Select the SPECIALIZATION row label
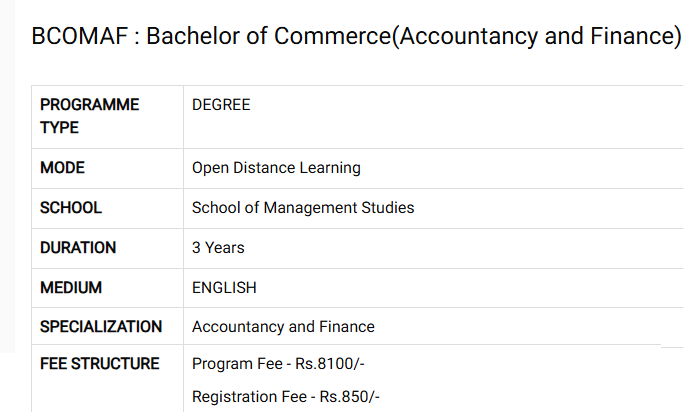The height and width of the screenshot is (412, 683). (101, 327)
